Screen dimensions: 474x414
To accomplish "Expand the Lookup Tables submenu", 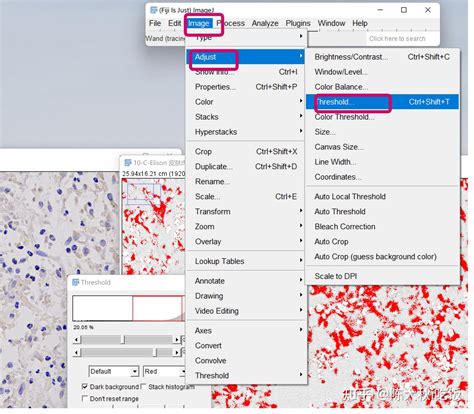I will 247,261.
